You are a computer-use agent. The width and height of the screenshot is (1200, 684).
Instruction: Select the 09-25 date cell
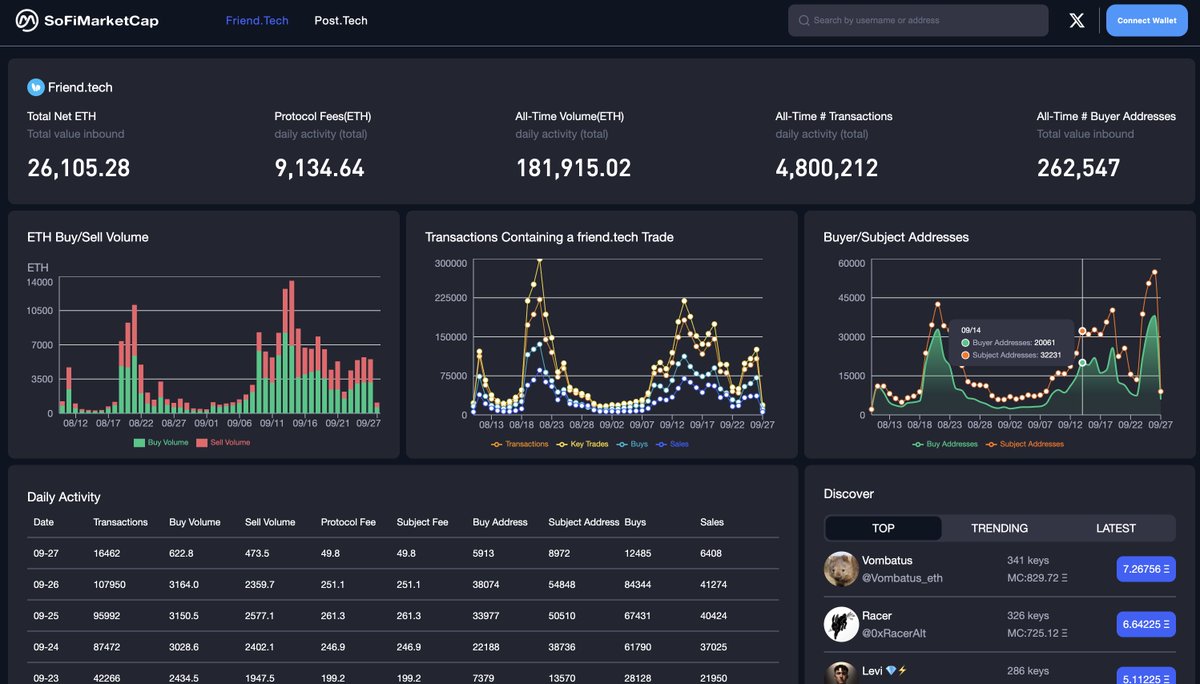[44, 616]
